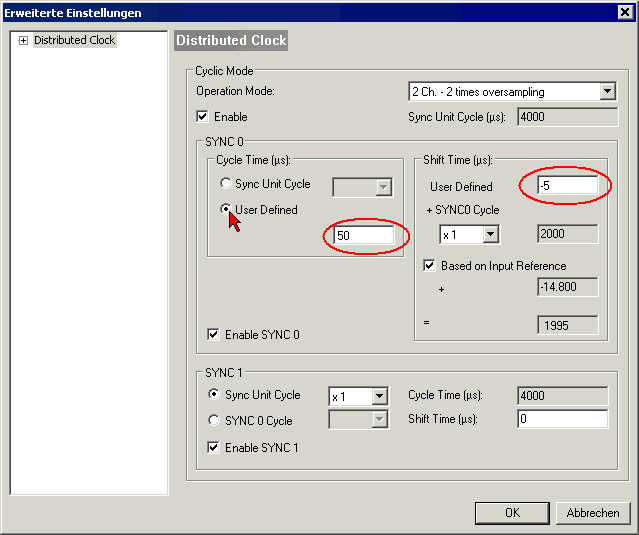This screenshot has height=535, width=639.
Task: Select SYNC 0 Sync Unit Cycle radio button
Action: pyautogui.click(x=225, y=183)
